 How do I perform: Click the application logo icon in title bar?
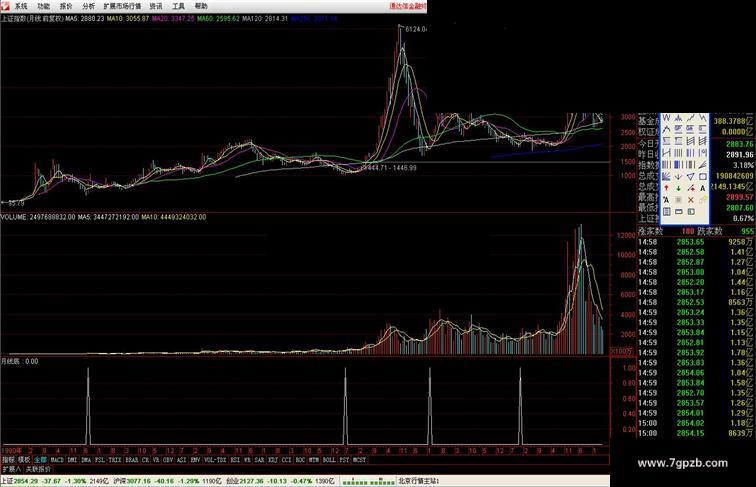tap(4, 6)
